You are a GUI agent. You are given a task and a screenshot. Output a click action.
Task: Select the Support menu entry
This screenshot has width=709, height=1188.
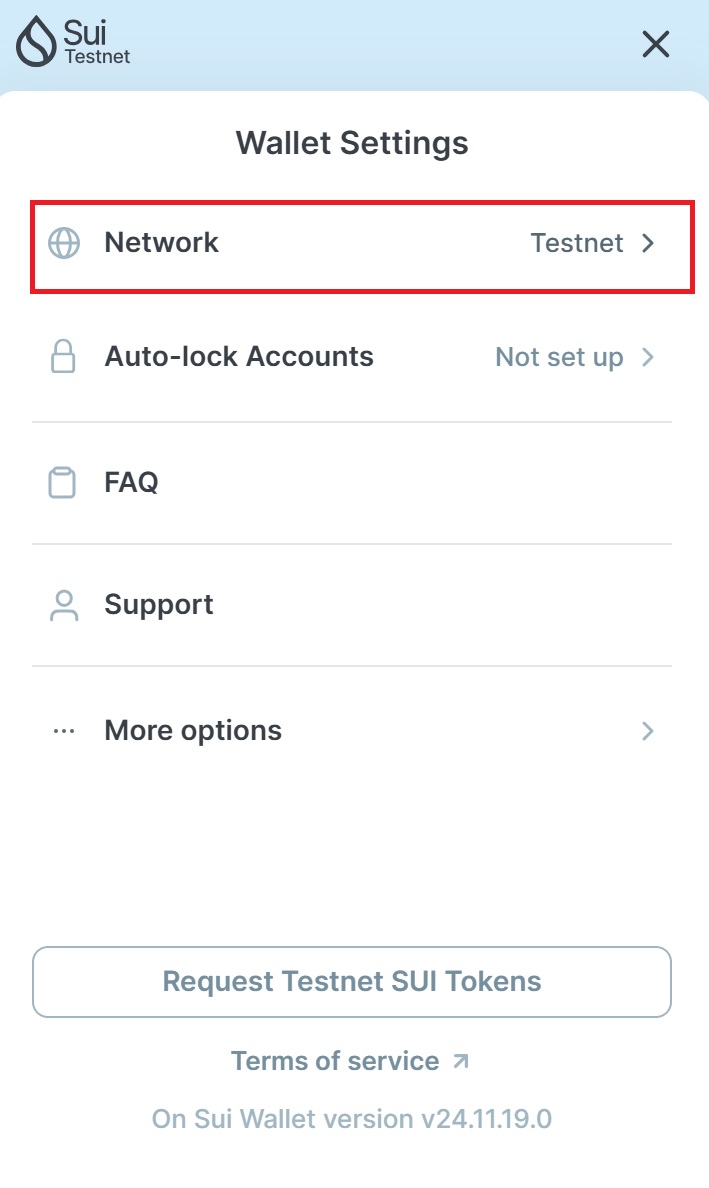(x=159, y=605)
